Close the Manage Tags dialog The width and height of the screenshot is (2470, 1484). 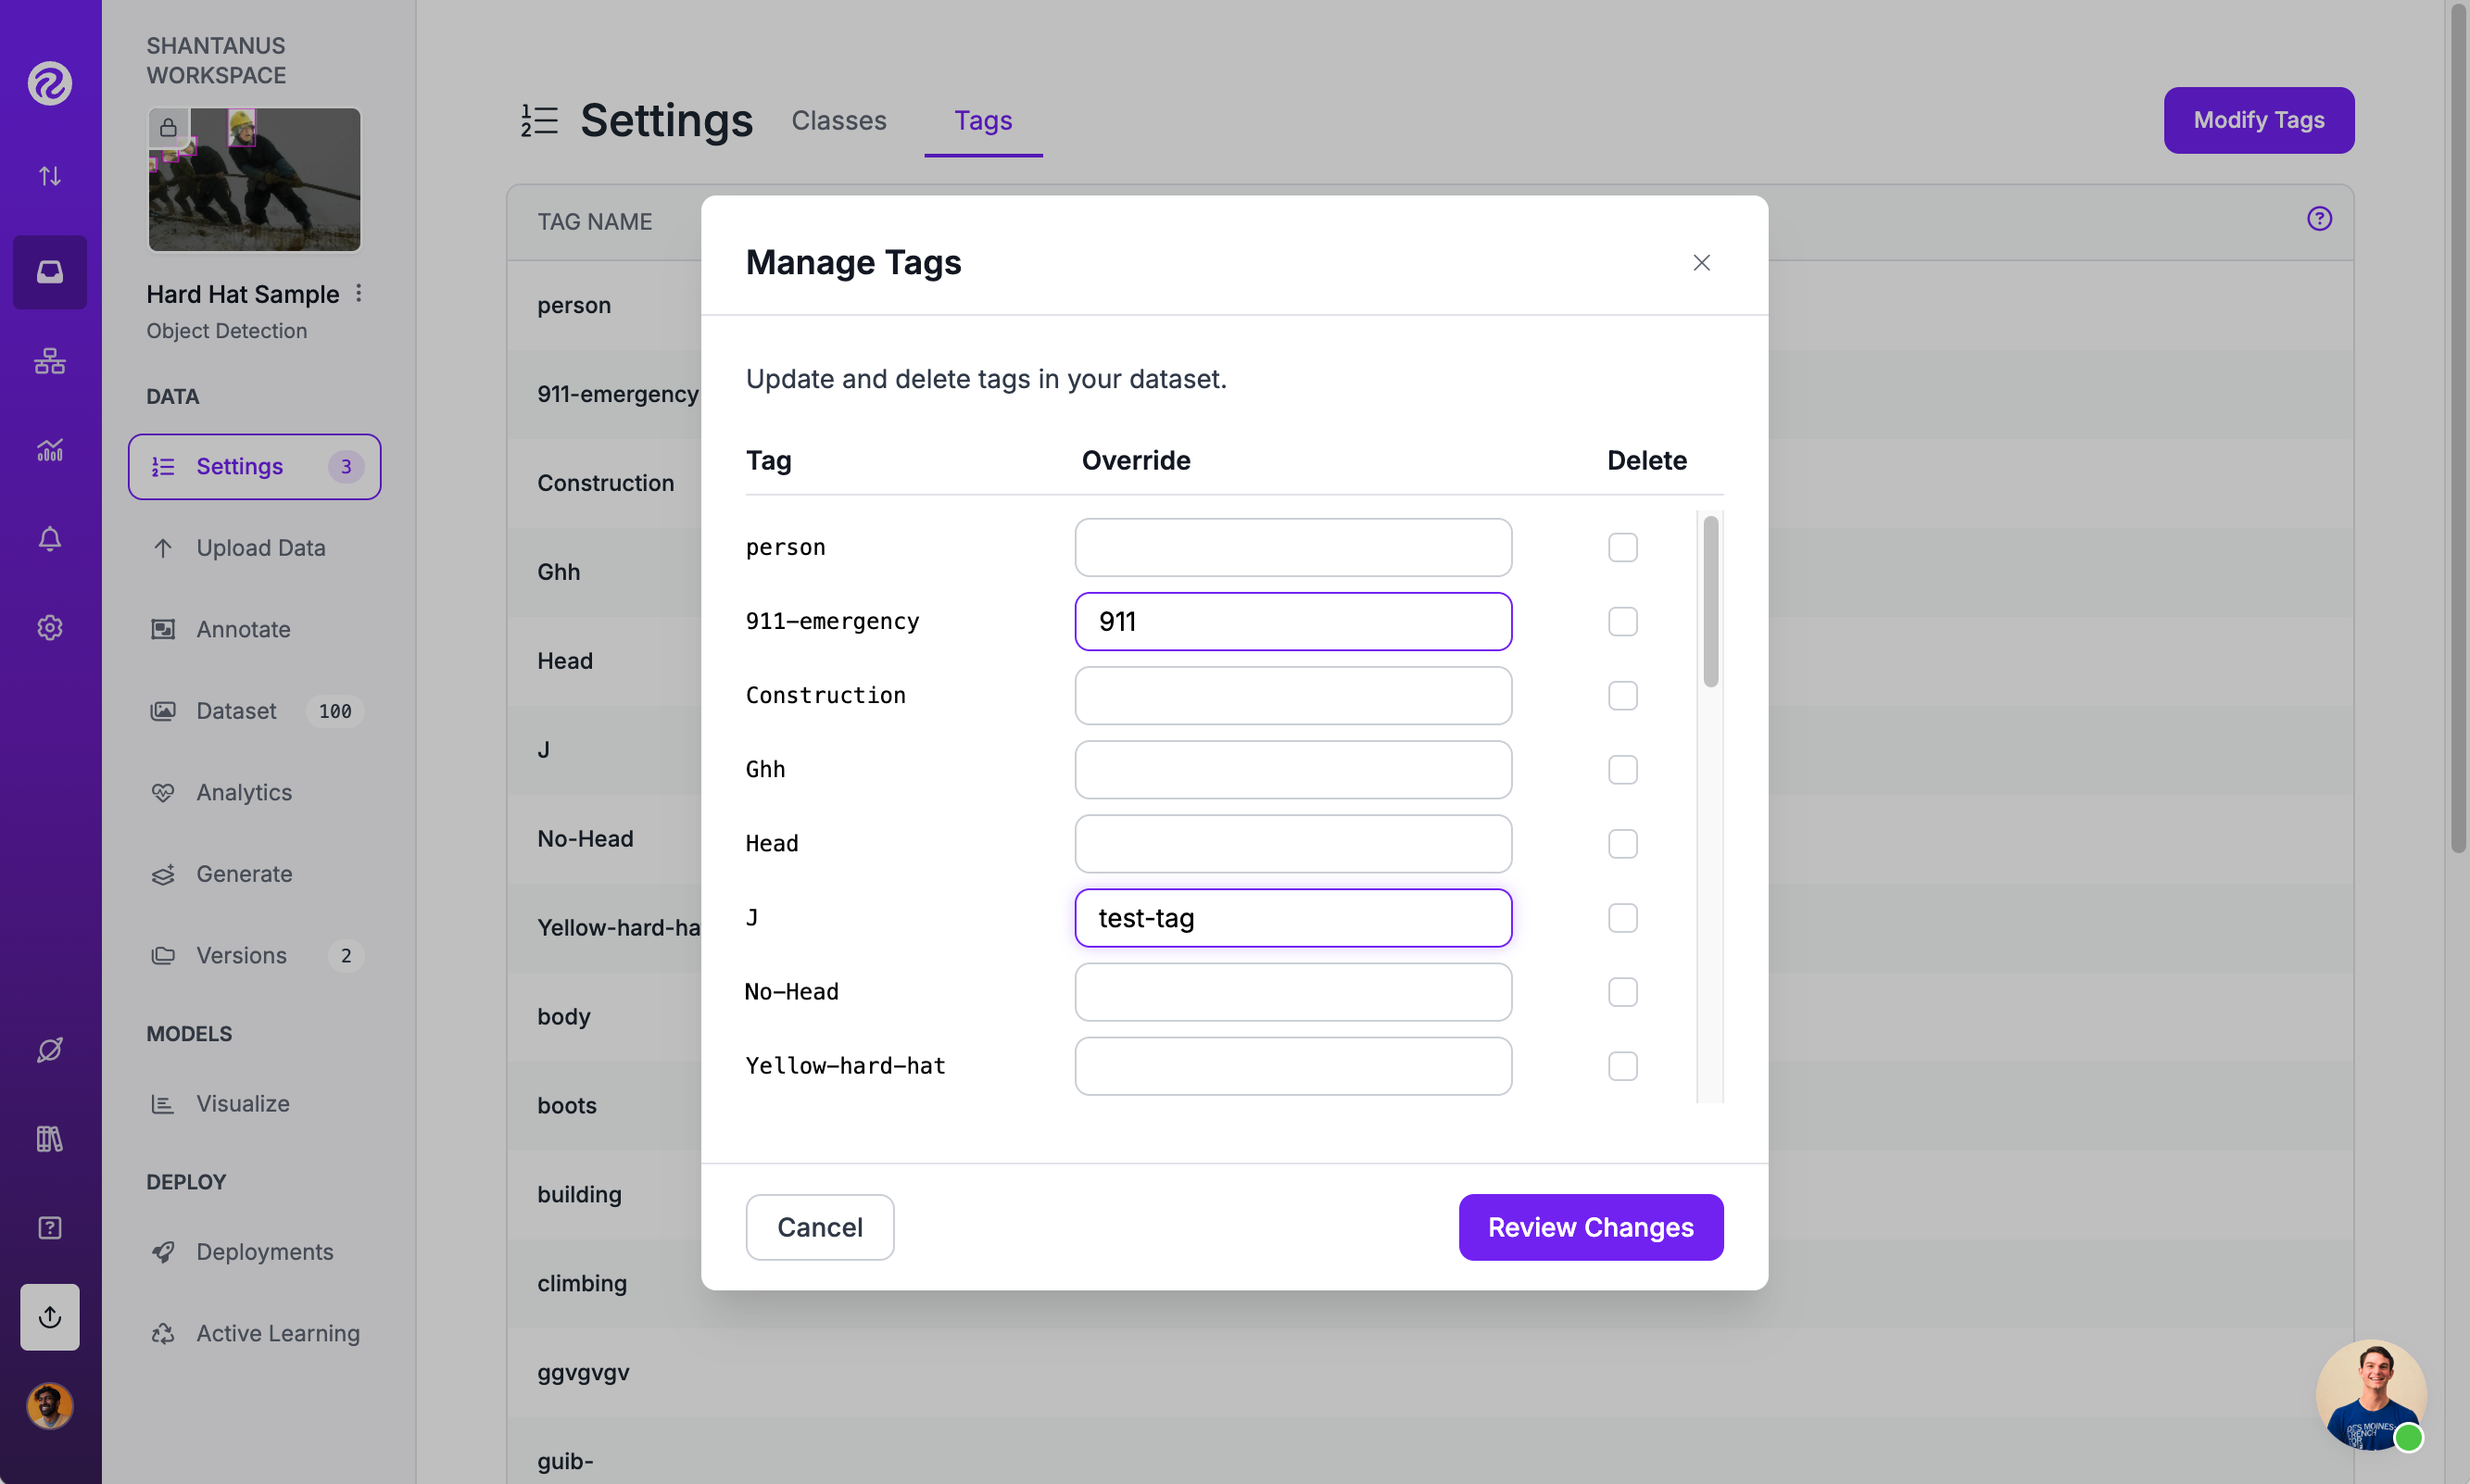pos(1701,263)
